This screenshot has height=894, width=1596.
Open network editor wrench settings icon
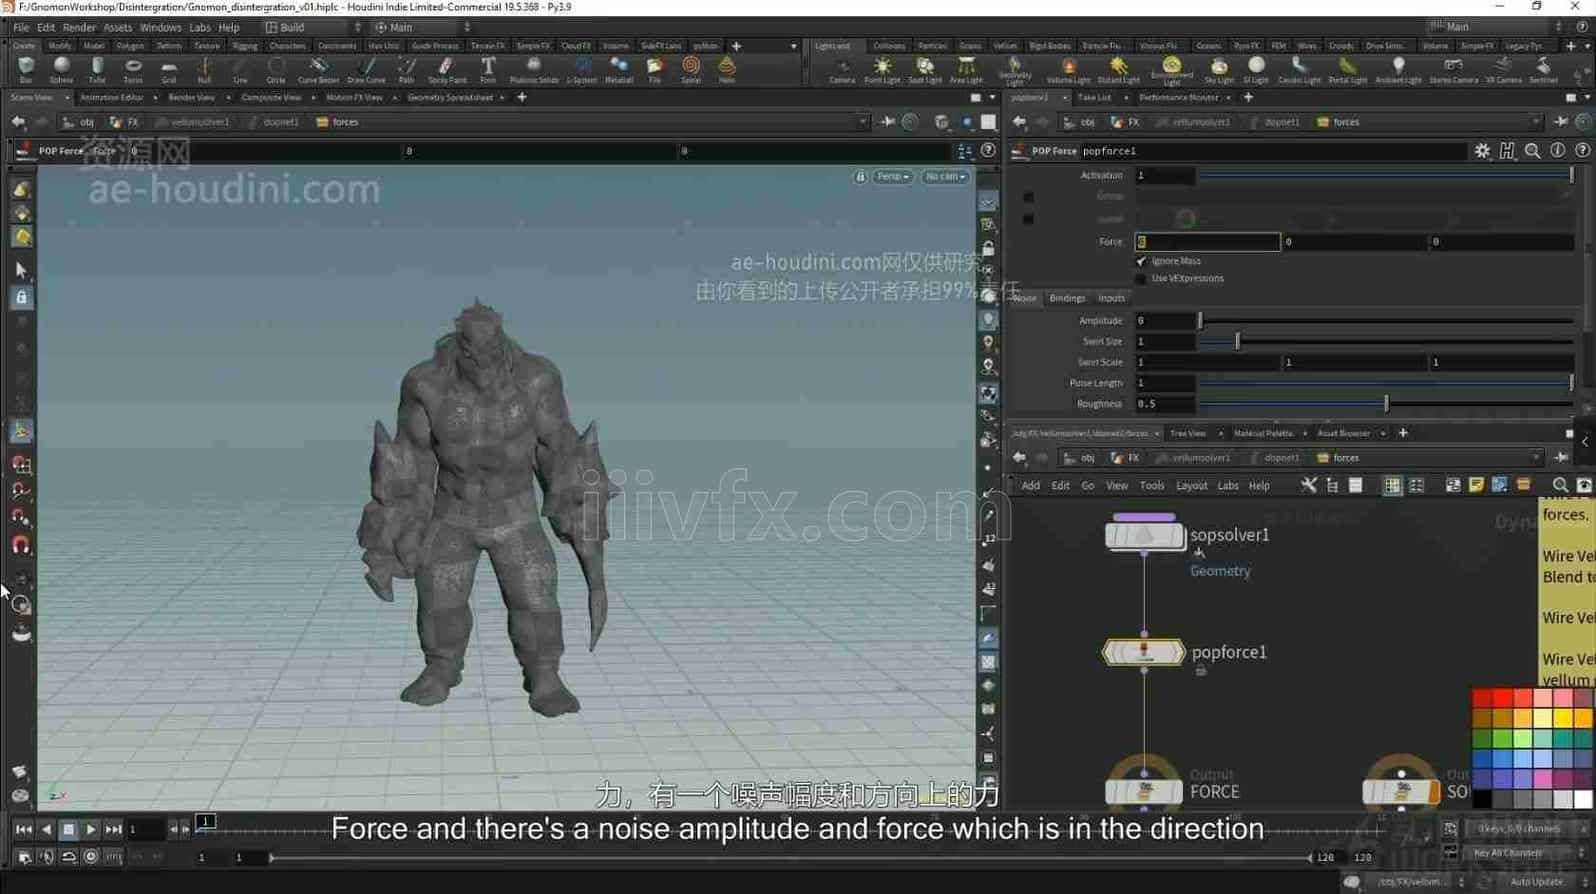(x=1308, y=485)
